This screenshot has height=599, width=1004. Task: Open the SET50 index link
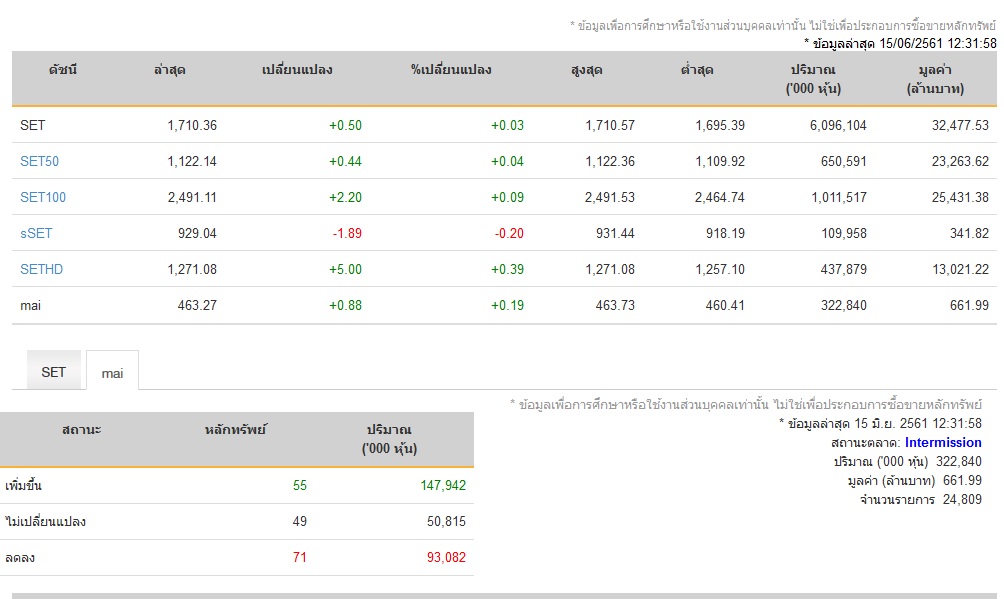point(39,161)
